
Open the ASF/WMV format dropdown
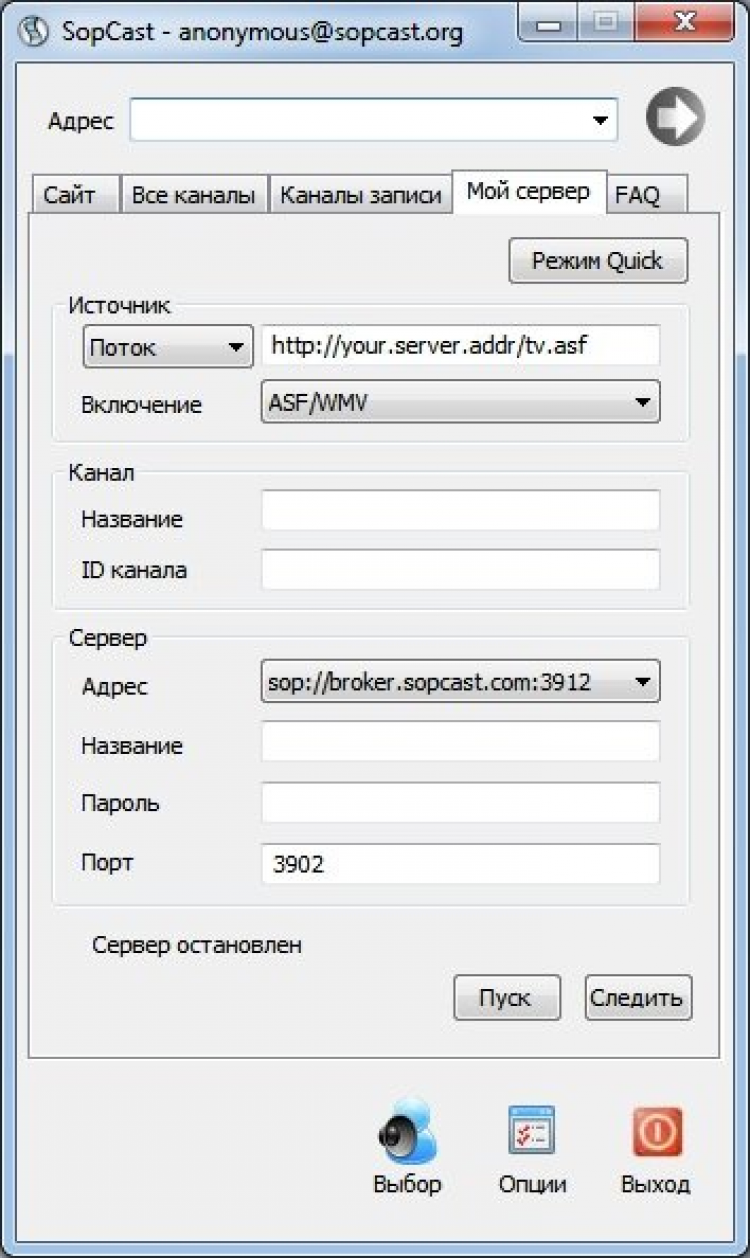coord(460,402)
